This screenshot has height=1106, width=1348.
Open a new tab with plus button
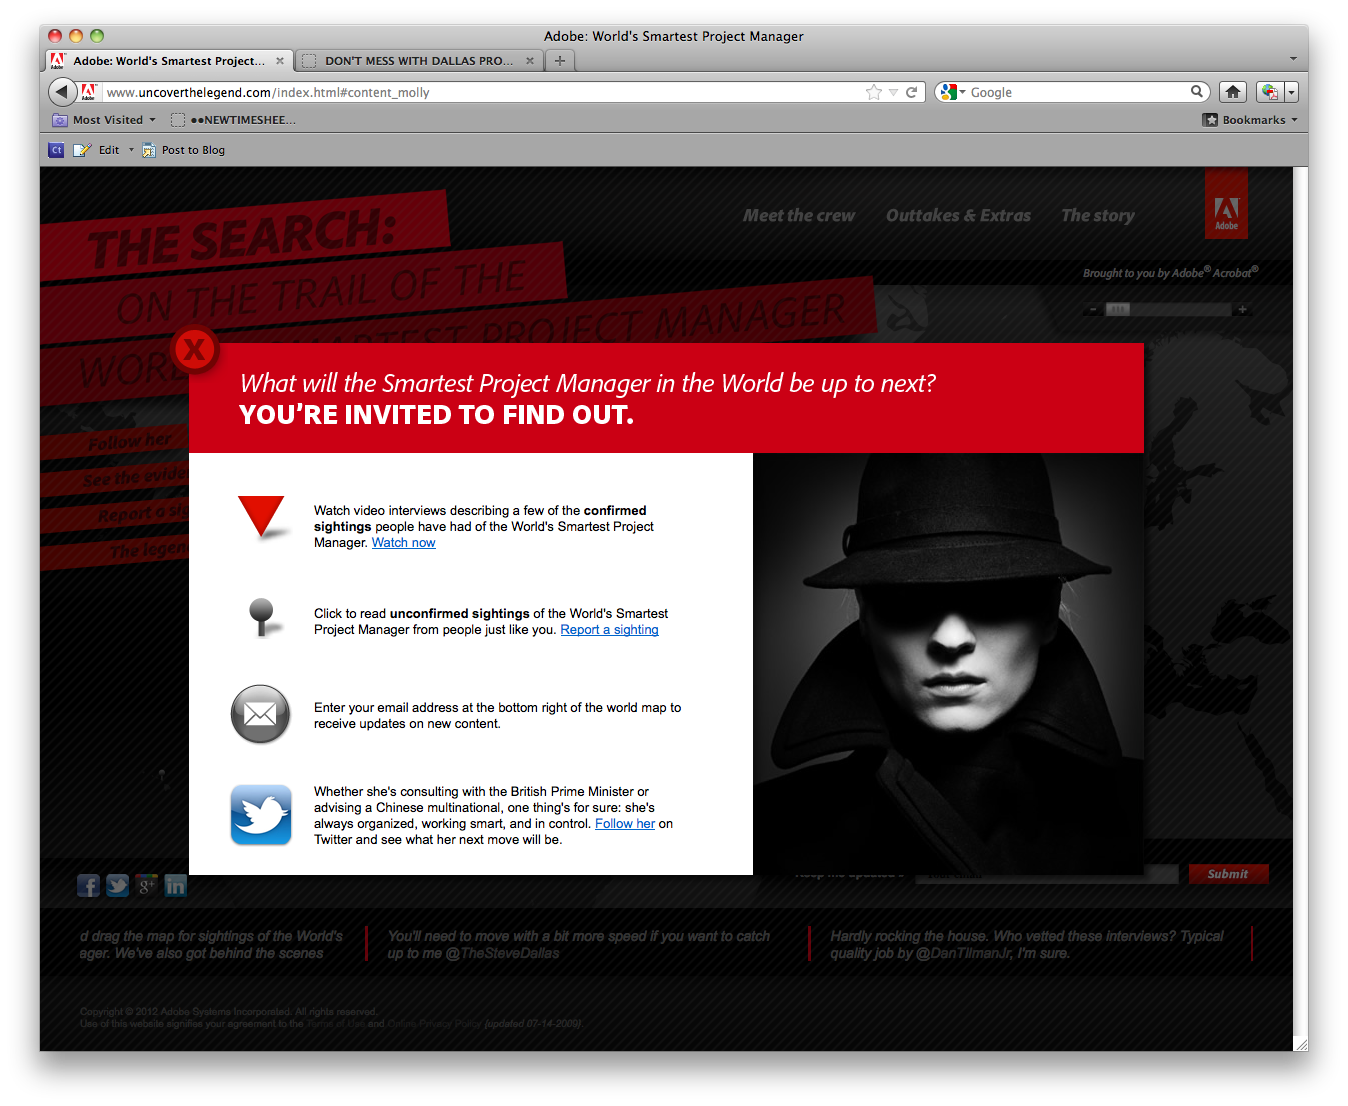tap(560, 61)
